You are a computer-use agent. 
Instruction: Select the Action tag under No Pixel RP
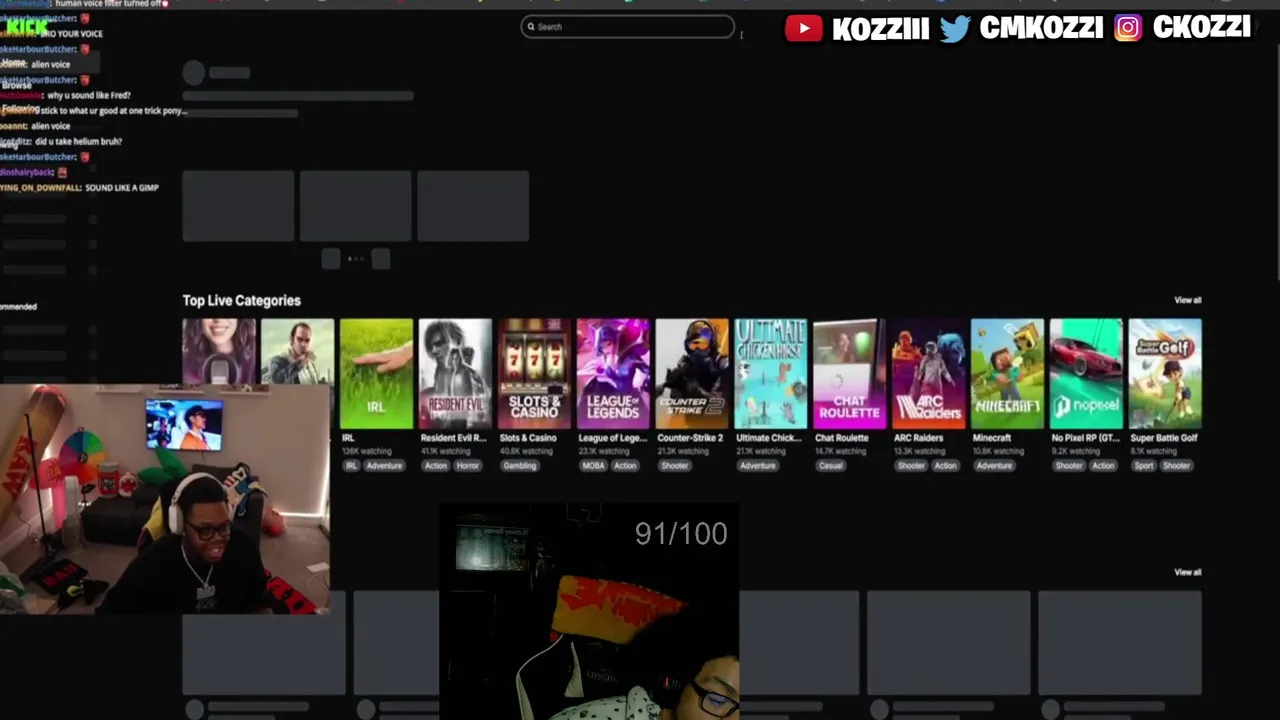click(1103, 466)
